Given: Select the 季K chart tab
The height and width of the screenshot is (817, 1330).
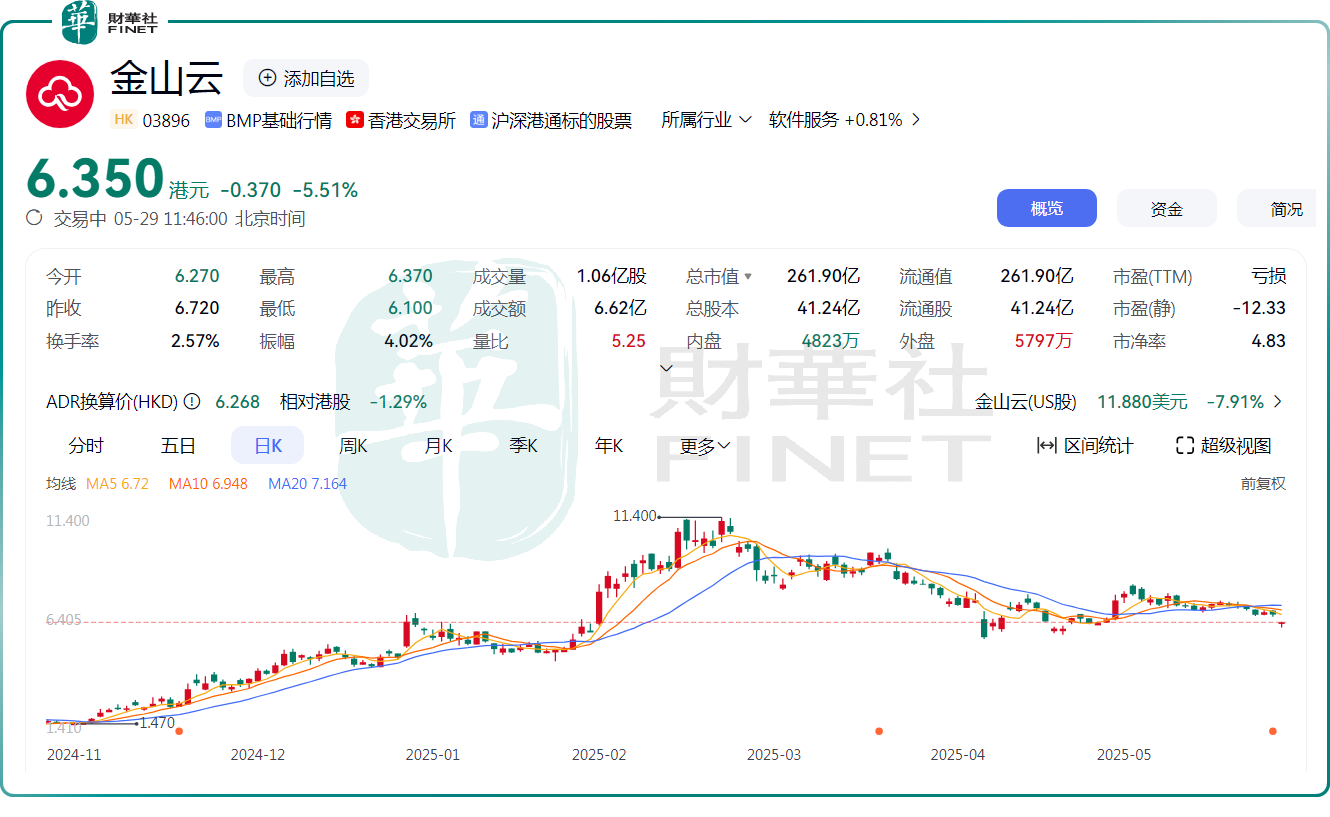Looking at the screenshot, I should 524,446.
